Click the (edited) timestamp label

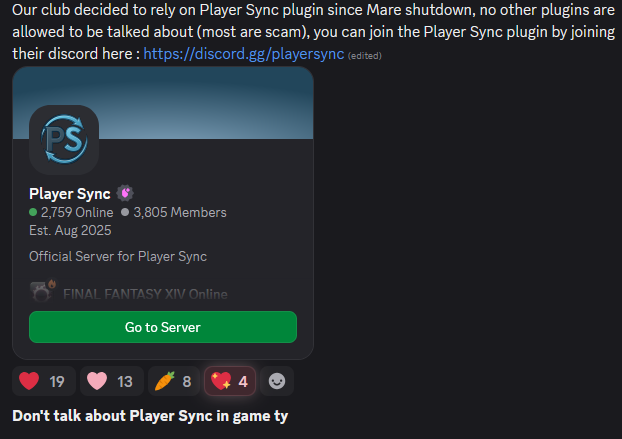365,56
